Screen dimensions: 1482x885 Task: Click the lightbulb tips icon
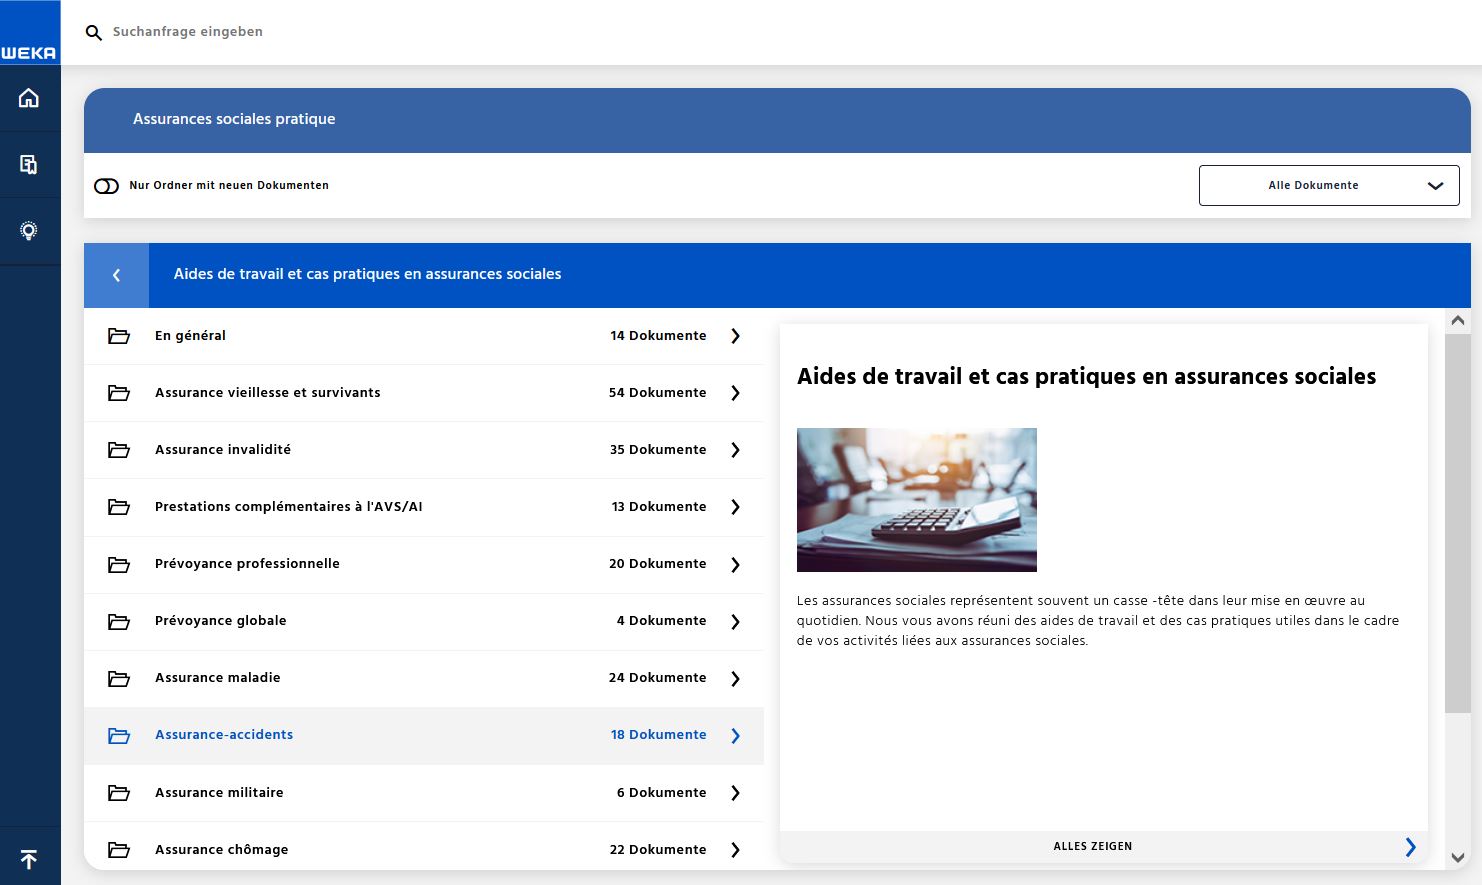(29, 231)
